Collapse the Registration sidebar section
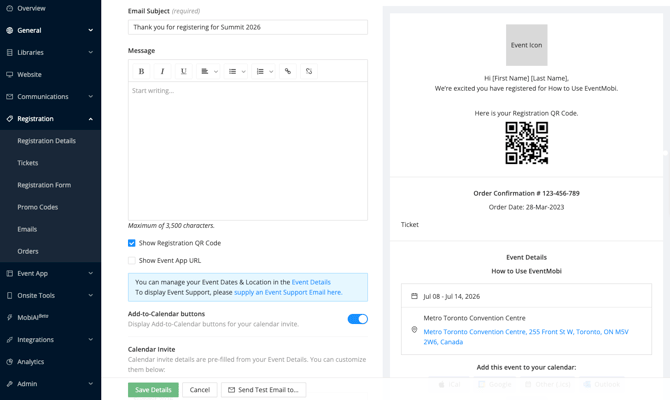The image size is (670, 400). [x=90, y=119]
